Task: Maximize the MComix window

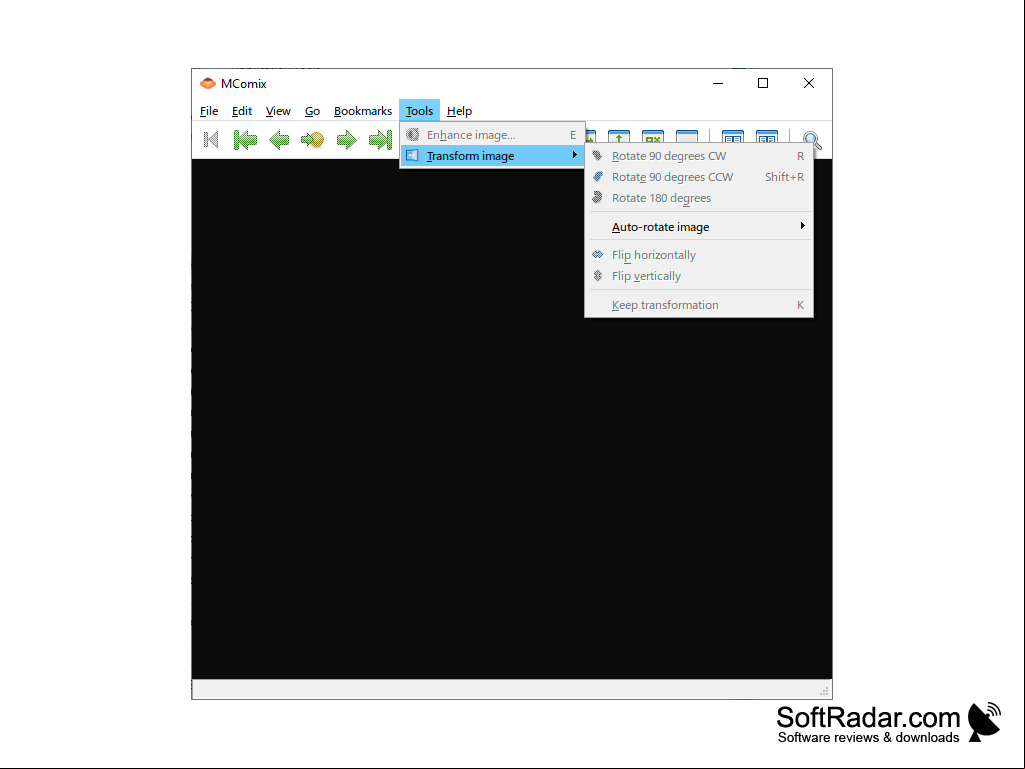Action: [763, 83]
